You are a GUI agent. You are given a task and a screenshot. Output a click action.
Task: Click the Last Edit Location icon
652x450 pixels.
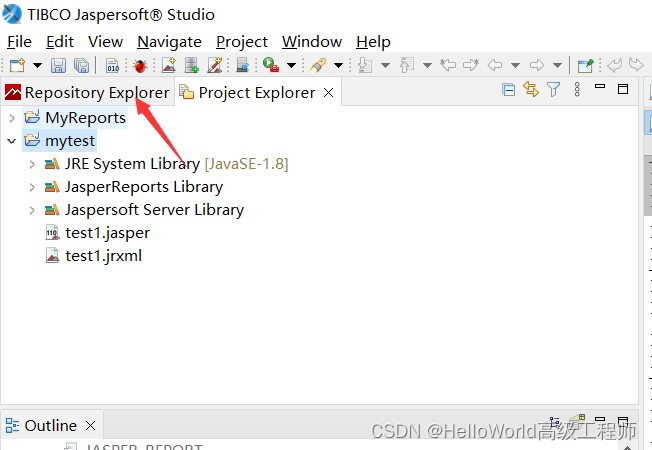(x=448, y=65)
